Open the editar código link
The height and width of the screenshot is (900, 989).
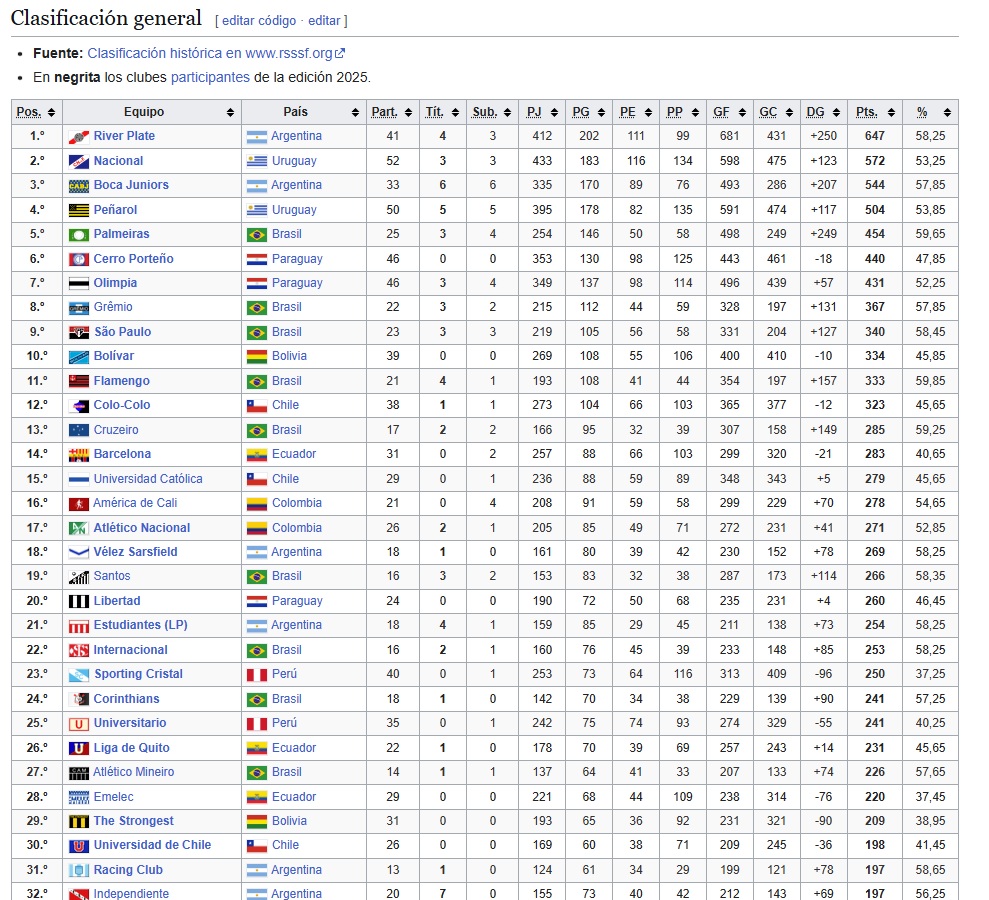tap(259, 21)
